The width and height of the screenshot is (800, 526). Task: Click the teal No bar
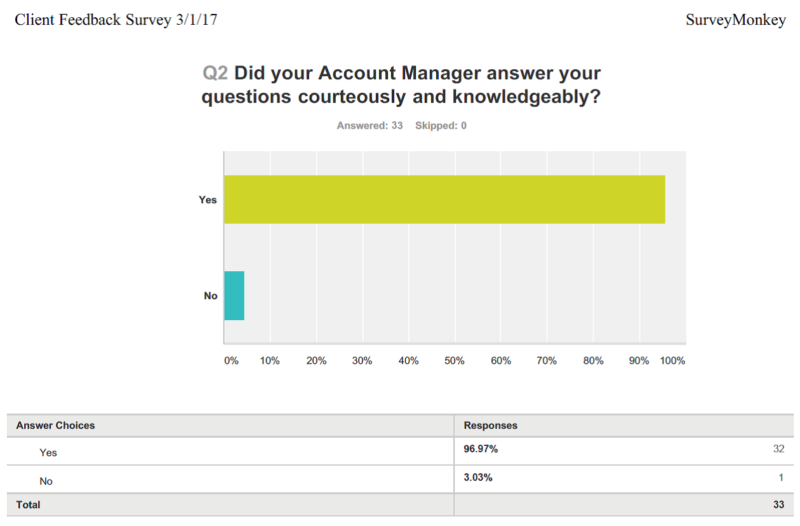click(234, 295)
